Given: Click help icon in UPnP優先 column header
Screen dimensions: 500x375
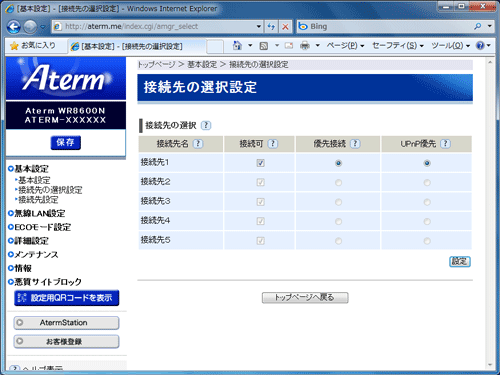Looking at the screenshot, I should pyautogui.click(x=445, y=144).
